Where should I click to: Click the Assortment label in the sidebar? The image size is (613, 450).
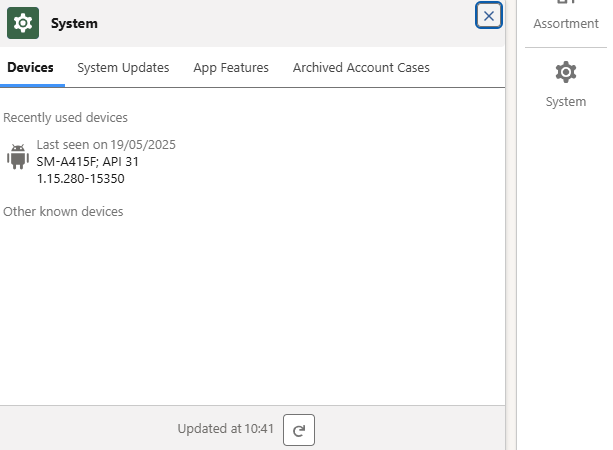tap(565, 24)
